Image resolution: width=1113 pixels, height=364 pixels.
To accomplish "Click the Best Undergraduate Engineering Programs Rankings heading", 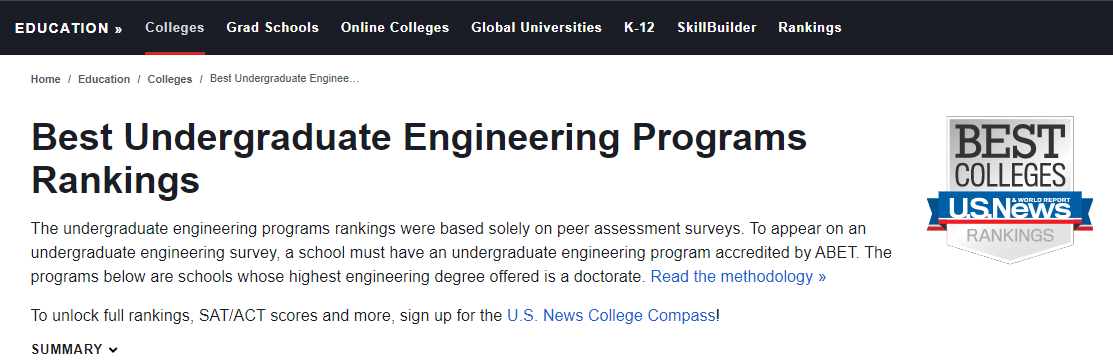I will click(x=420, y=158).
